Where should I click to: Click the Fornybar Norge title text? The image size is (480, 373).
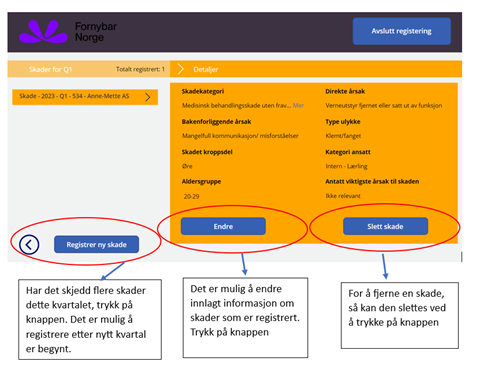click(96, 32)
